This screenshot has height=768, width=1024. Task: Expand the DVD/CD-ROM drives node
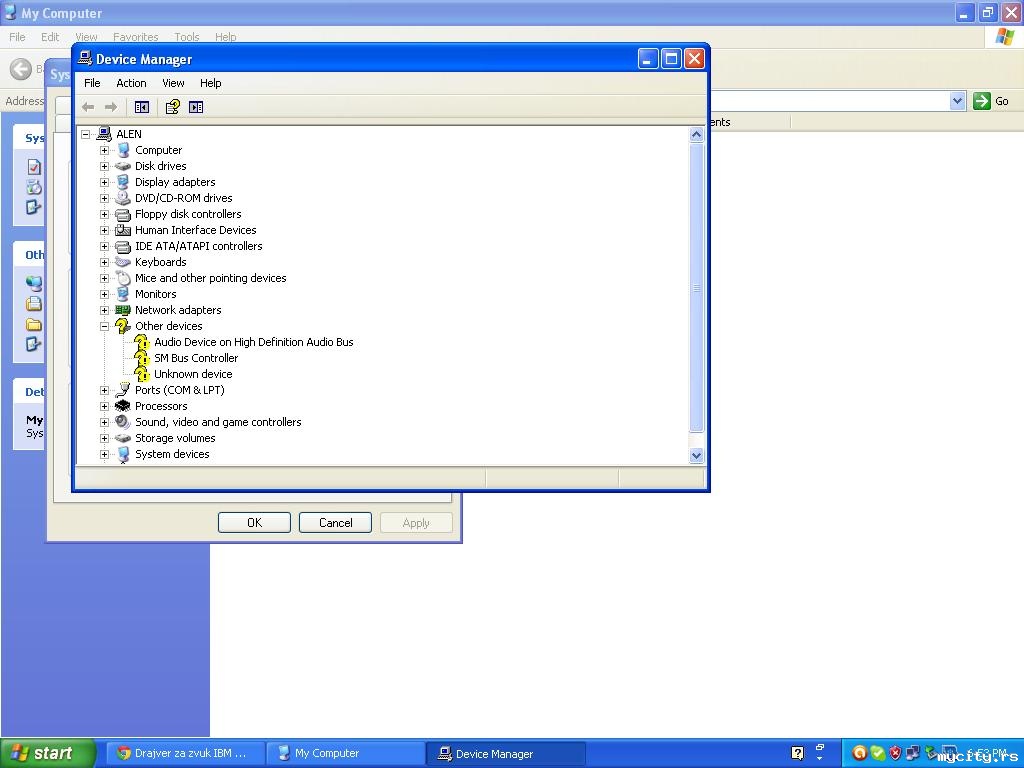pyautogui.click(x=104, y=198)
